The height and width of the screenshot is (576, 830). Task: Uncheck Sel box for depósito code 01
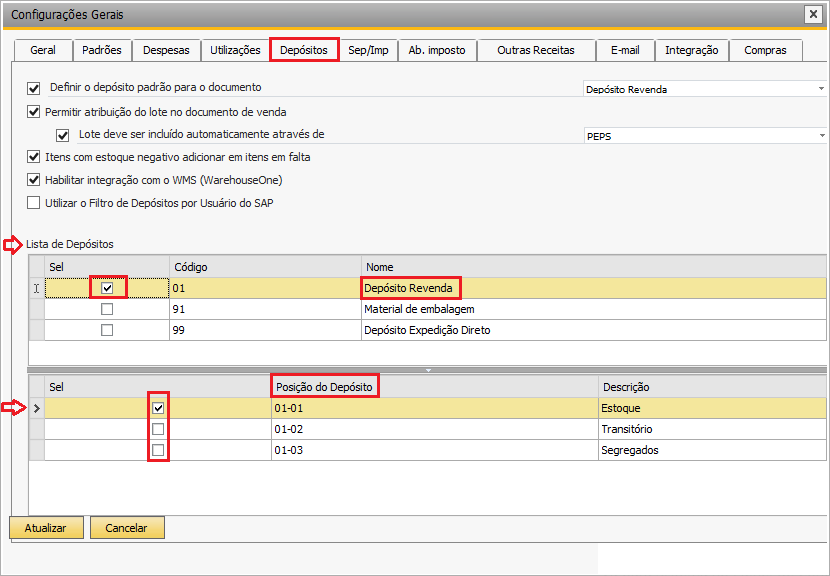click(107, 288)
